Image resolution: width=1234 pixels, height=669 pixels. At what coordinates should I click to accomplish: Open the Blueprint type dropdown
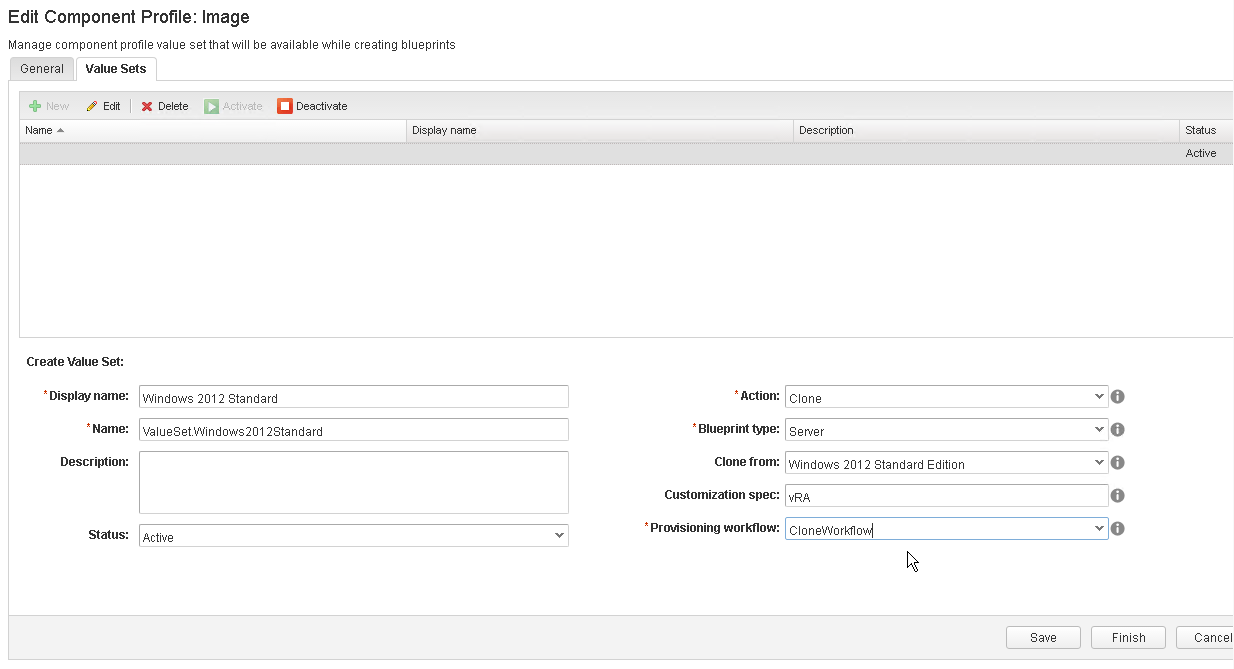click(946, 430)
